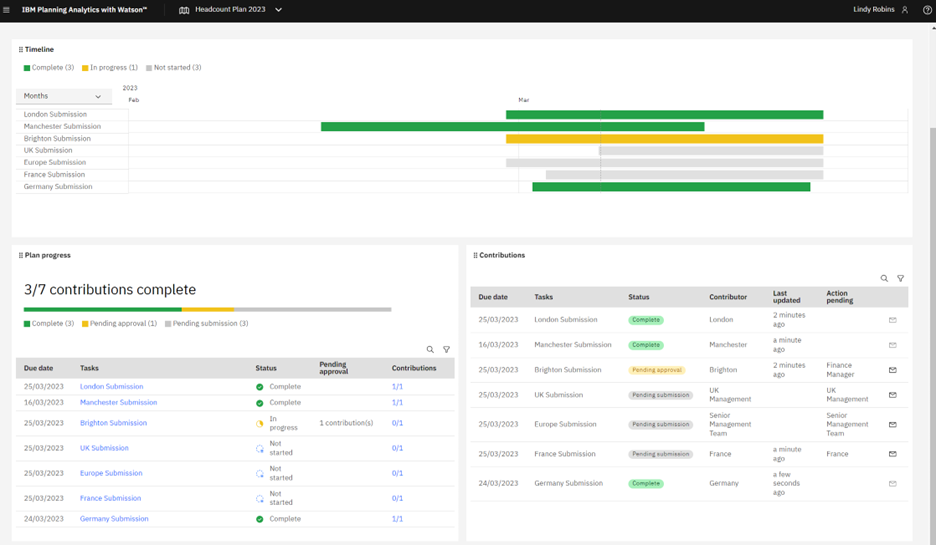This screenshot has width=936, height=545.
Task: Select the Germany Submission green timeline bar
Action: point(671,187)
